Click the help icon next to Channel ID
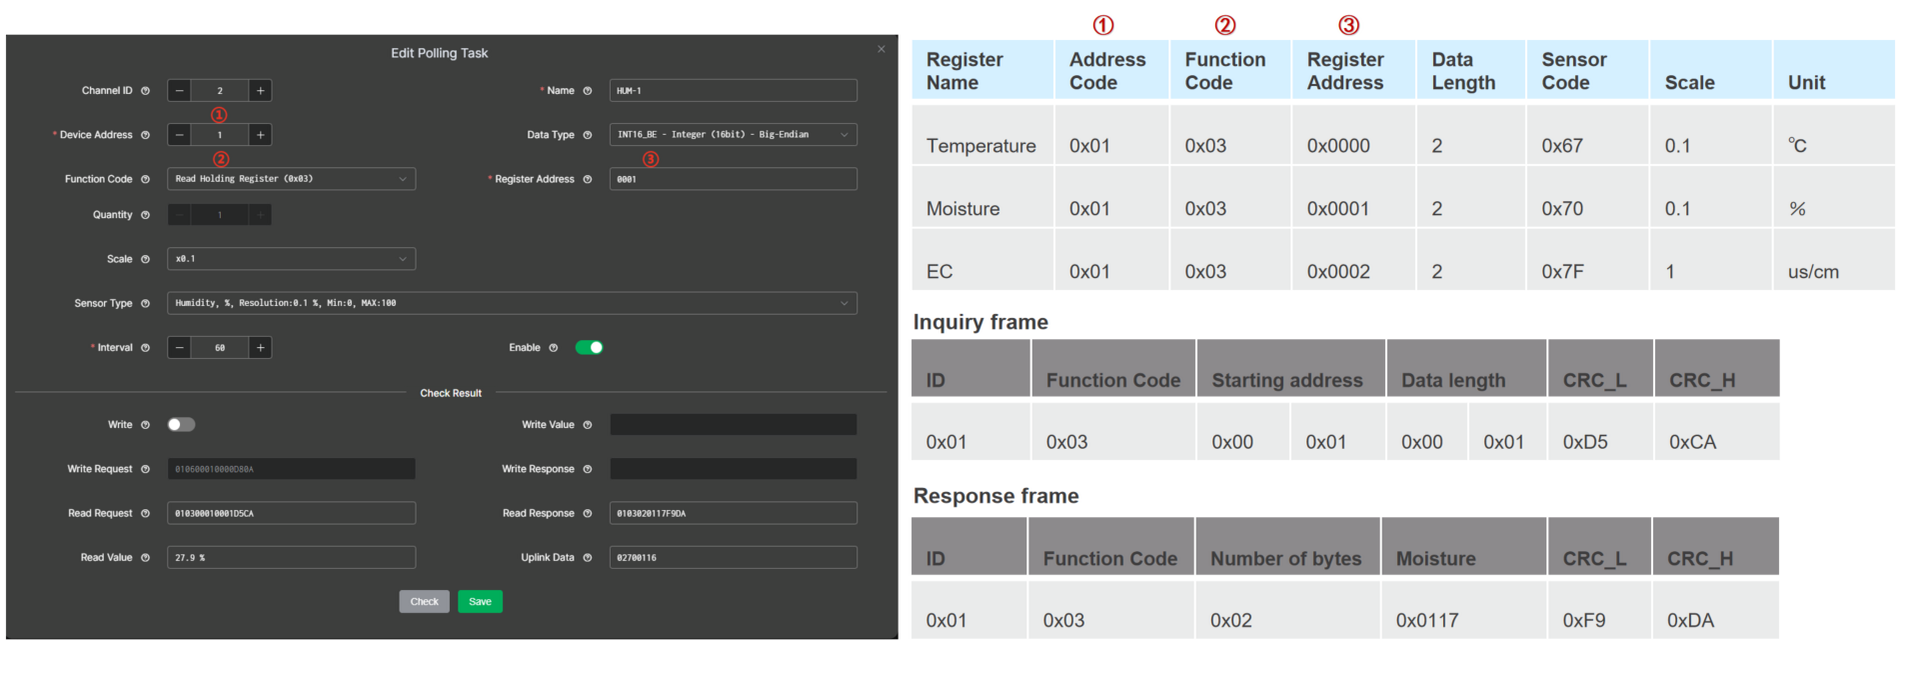Image resolution: width=1920 pixels, height=673 pixels. (x=145, y=91)
